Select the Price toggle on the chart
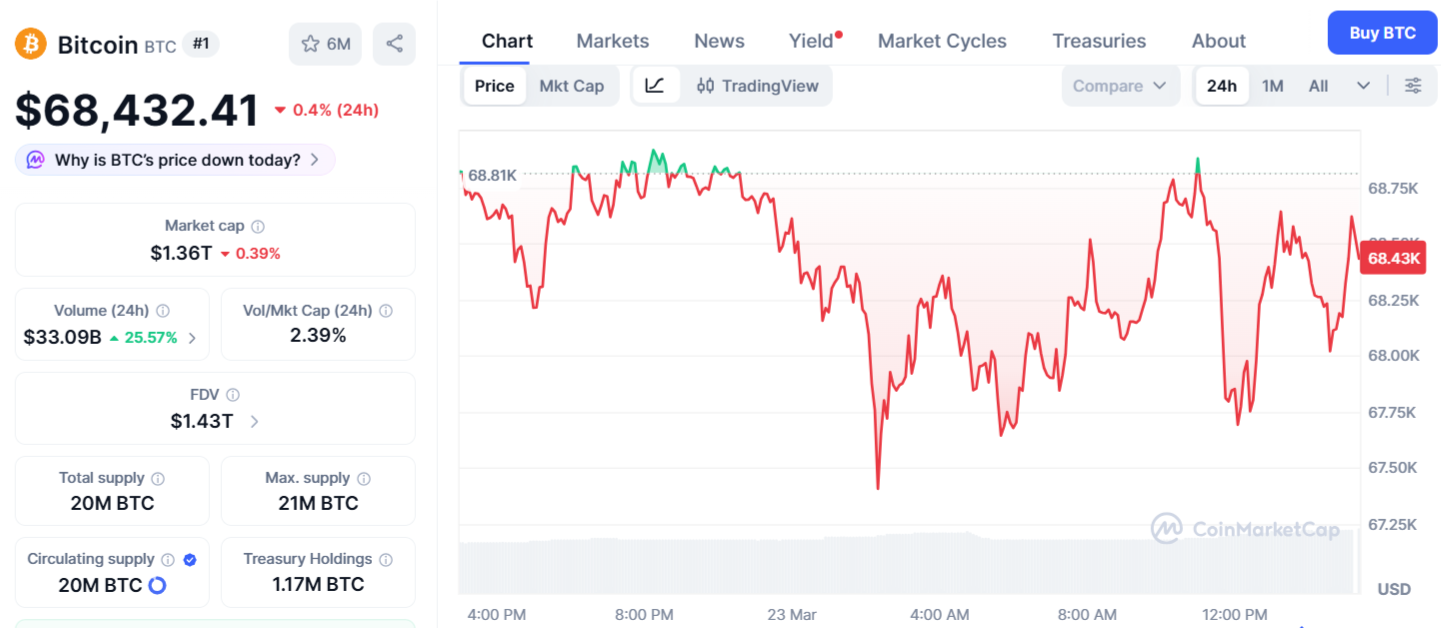Image resolution: width=1441 pixels, height=628 pixels. click(494, 86)
